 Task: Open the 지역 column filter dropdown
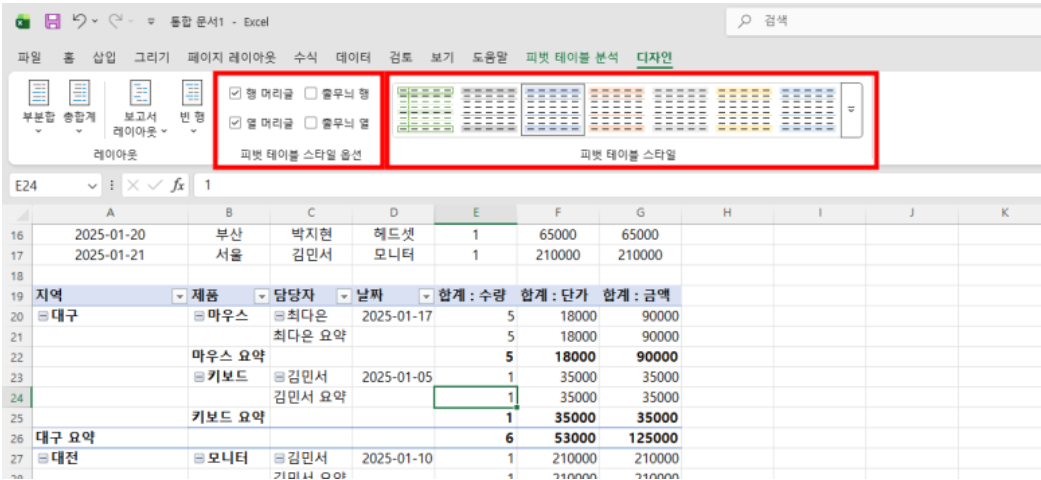tap(180, 296)
